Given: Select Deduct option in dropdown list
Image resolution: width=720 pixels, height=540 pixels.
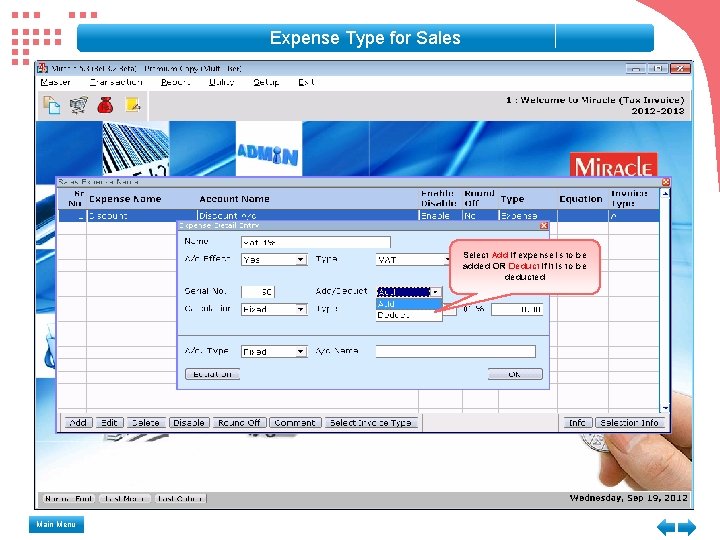Looking at the screenshot, I should tap(409, 315).
